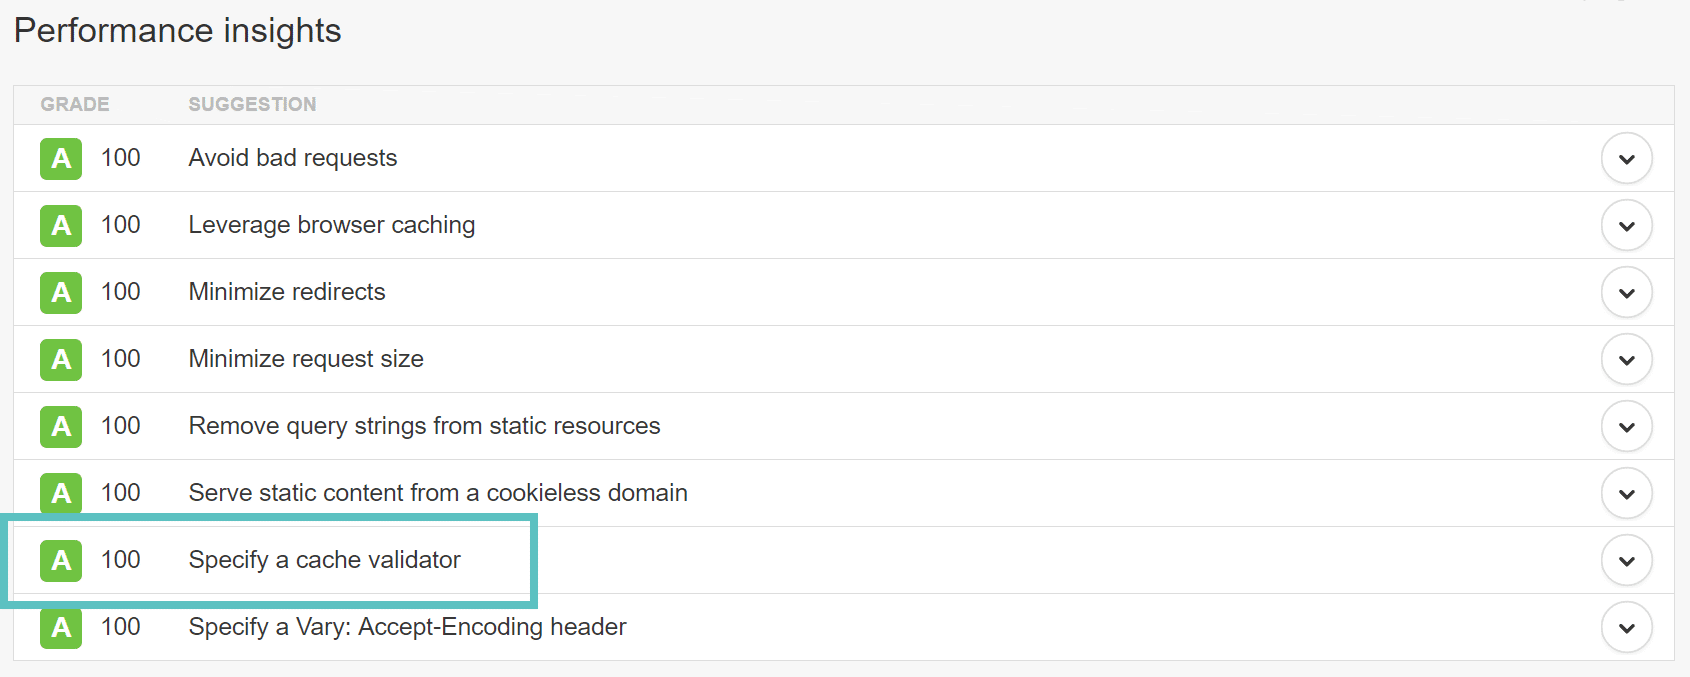Viewport: 1690px width, 677px height.
Task: Click the A grade icon for Specify a Vary header
Action: click(x=60, y=627)
